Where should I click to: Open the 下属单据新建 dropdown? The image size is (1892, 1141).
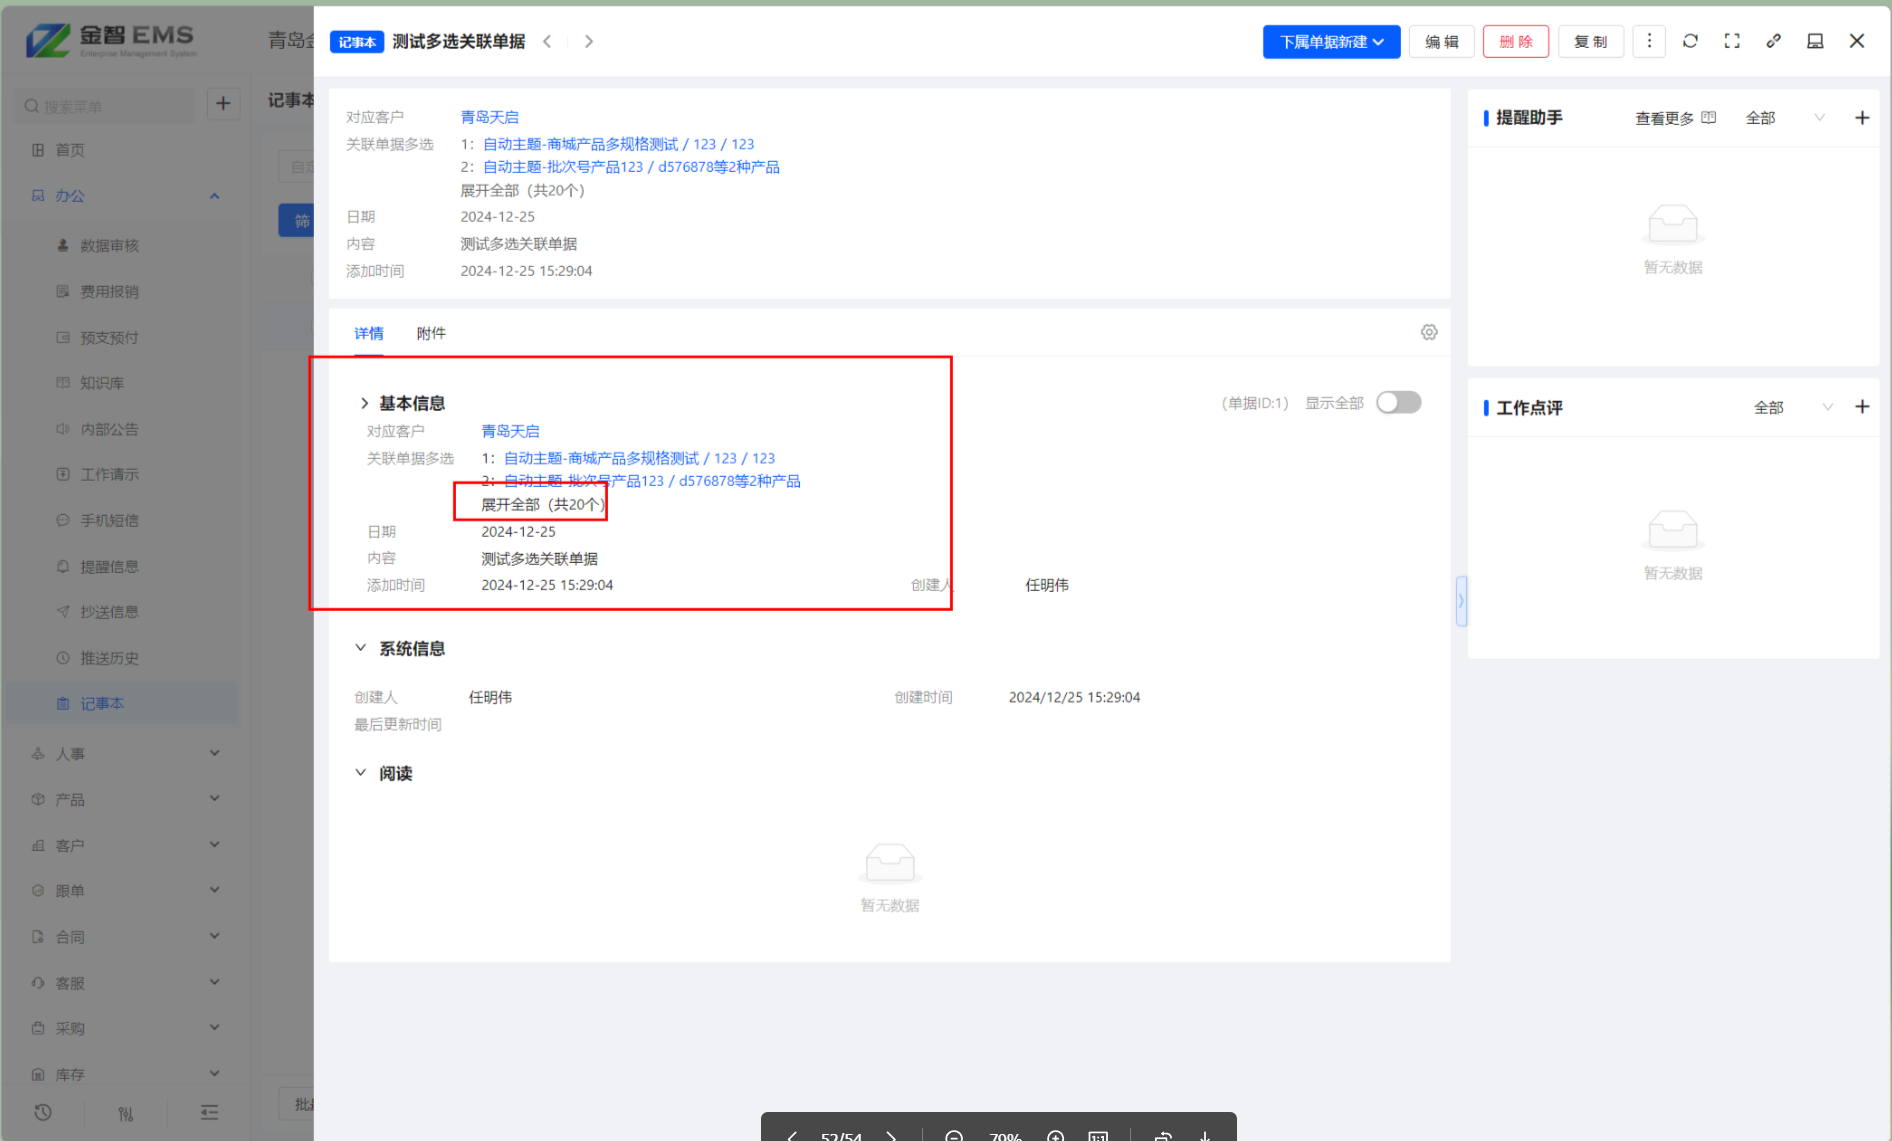click(x=1331, y=42)
